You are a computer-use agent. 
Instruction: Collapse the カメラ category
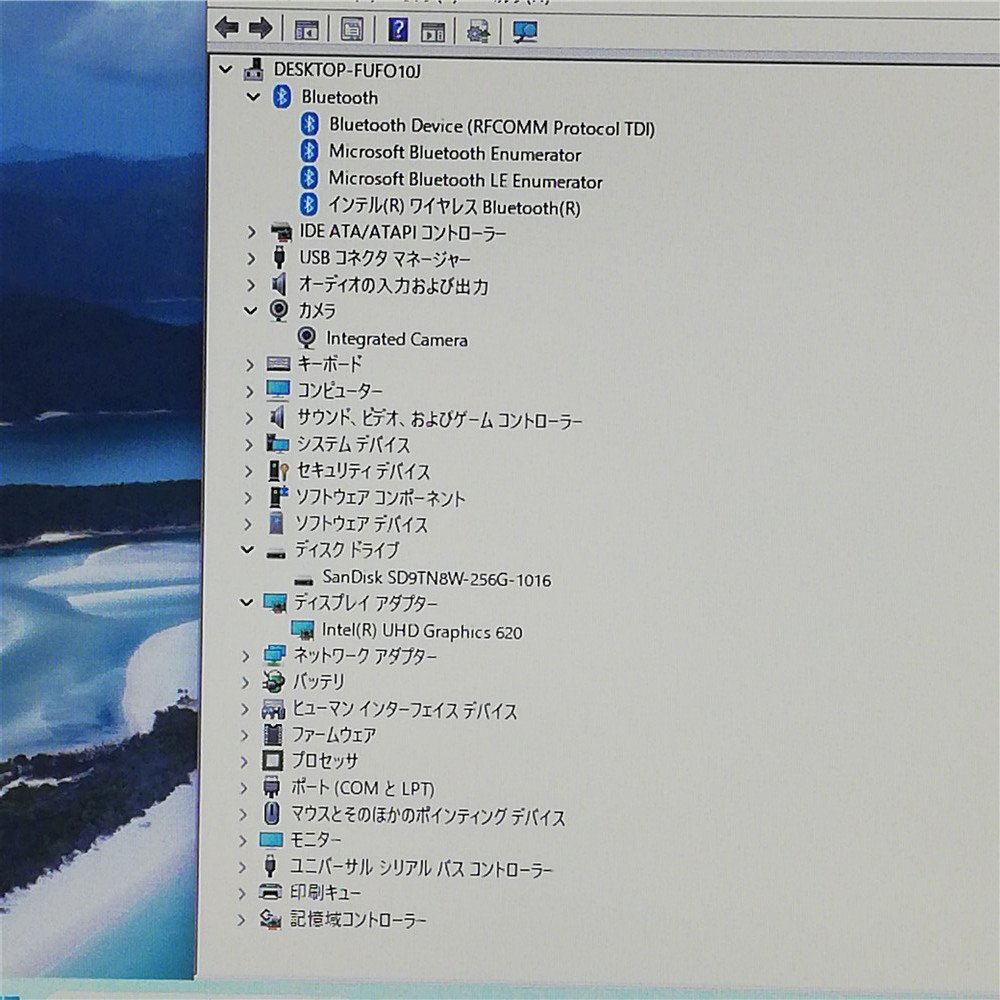coord(251,311)
